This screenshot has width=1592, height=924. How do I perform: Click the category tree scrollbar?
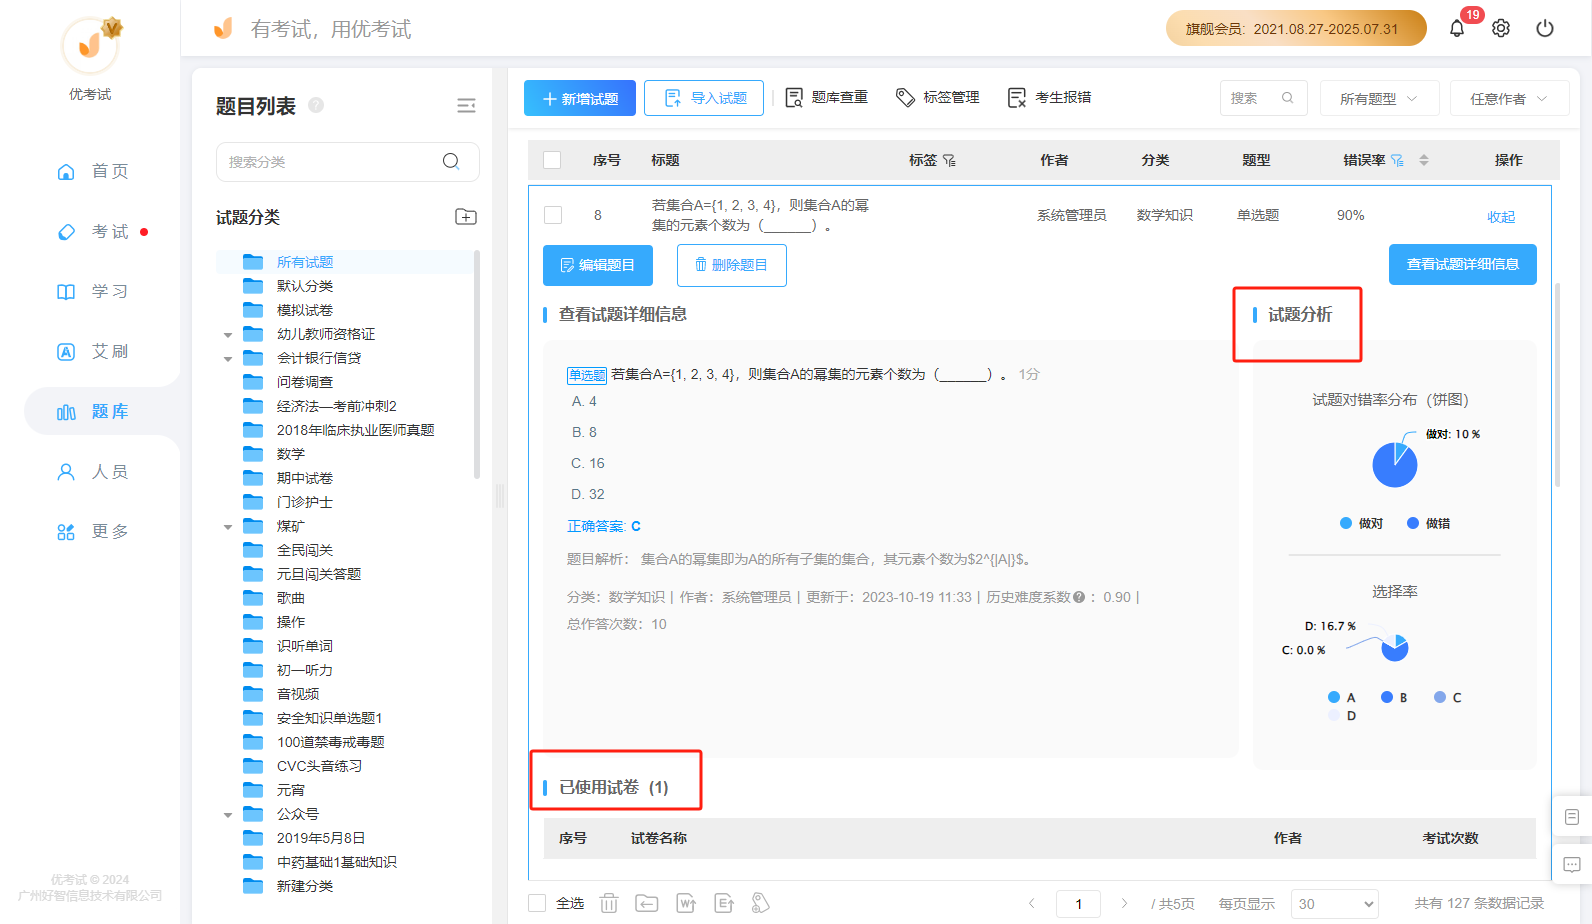click(477, 365)
